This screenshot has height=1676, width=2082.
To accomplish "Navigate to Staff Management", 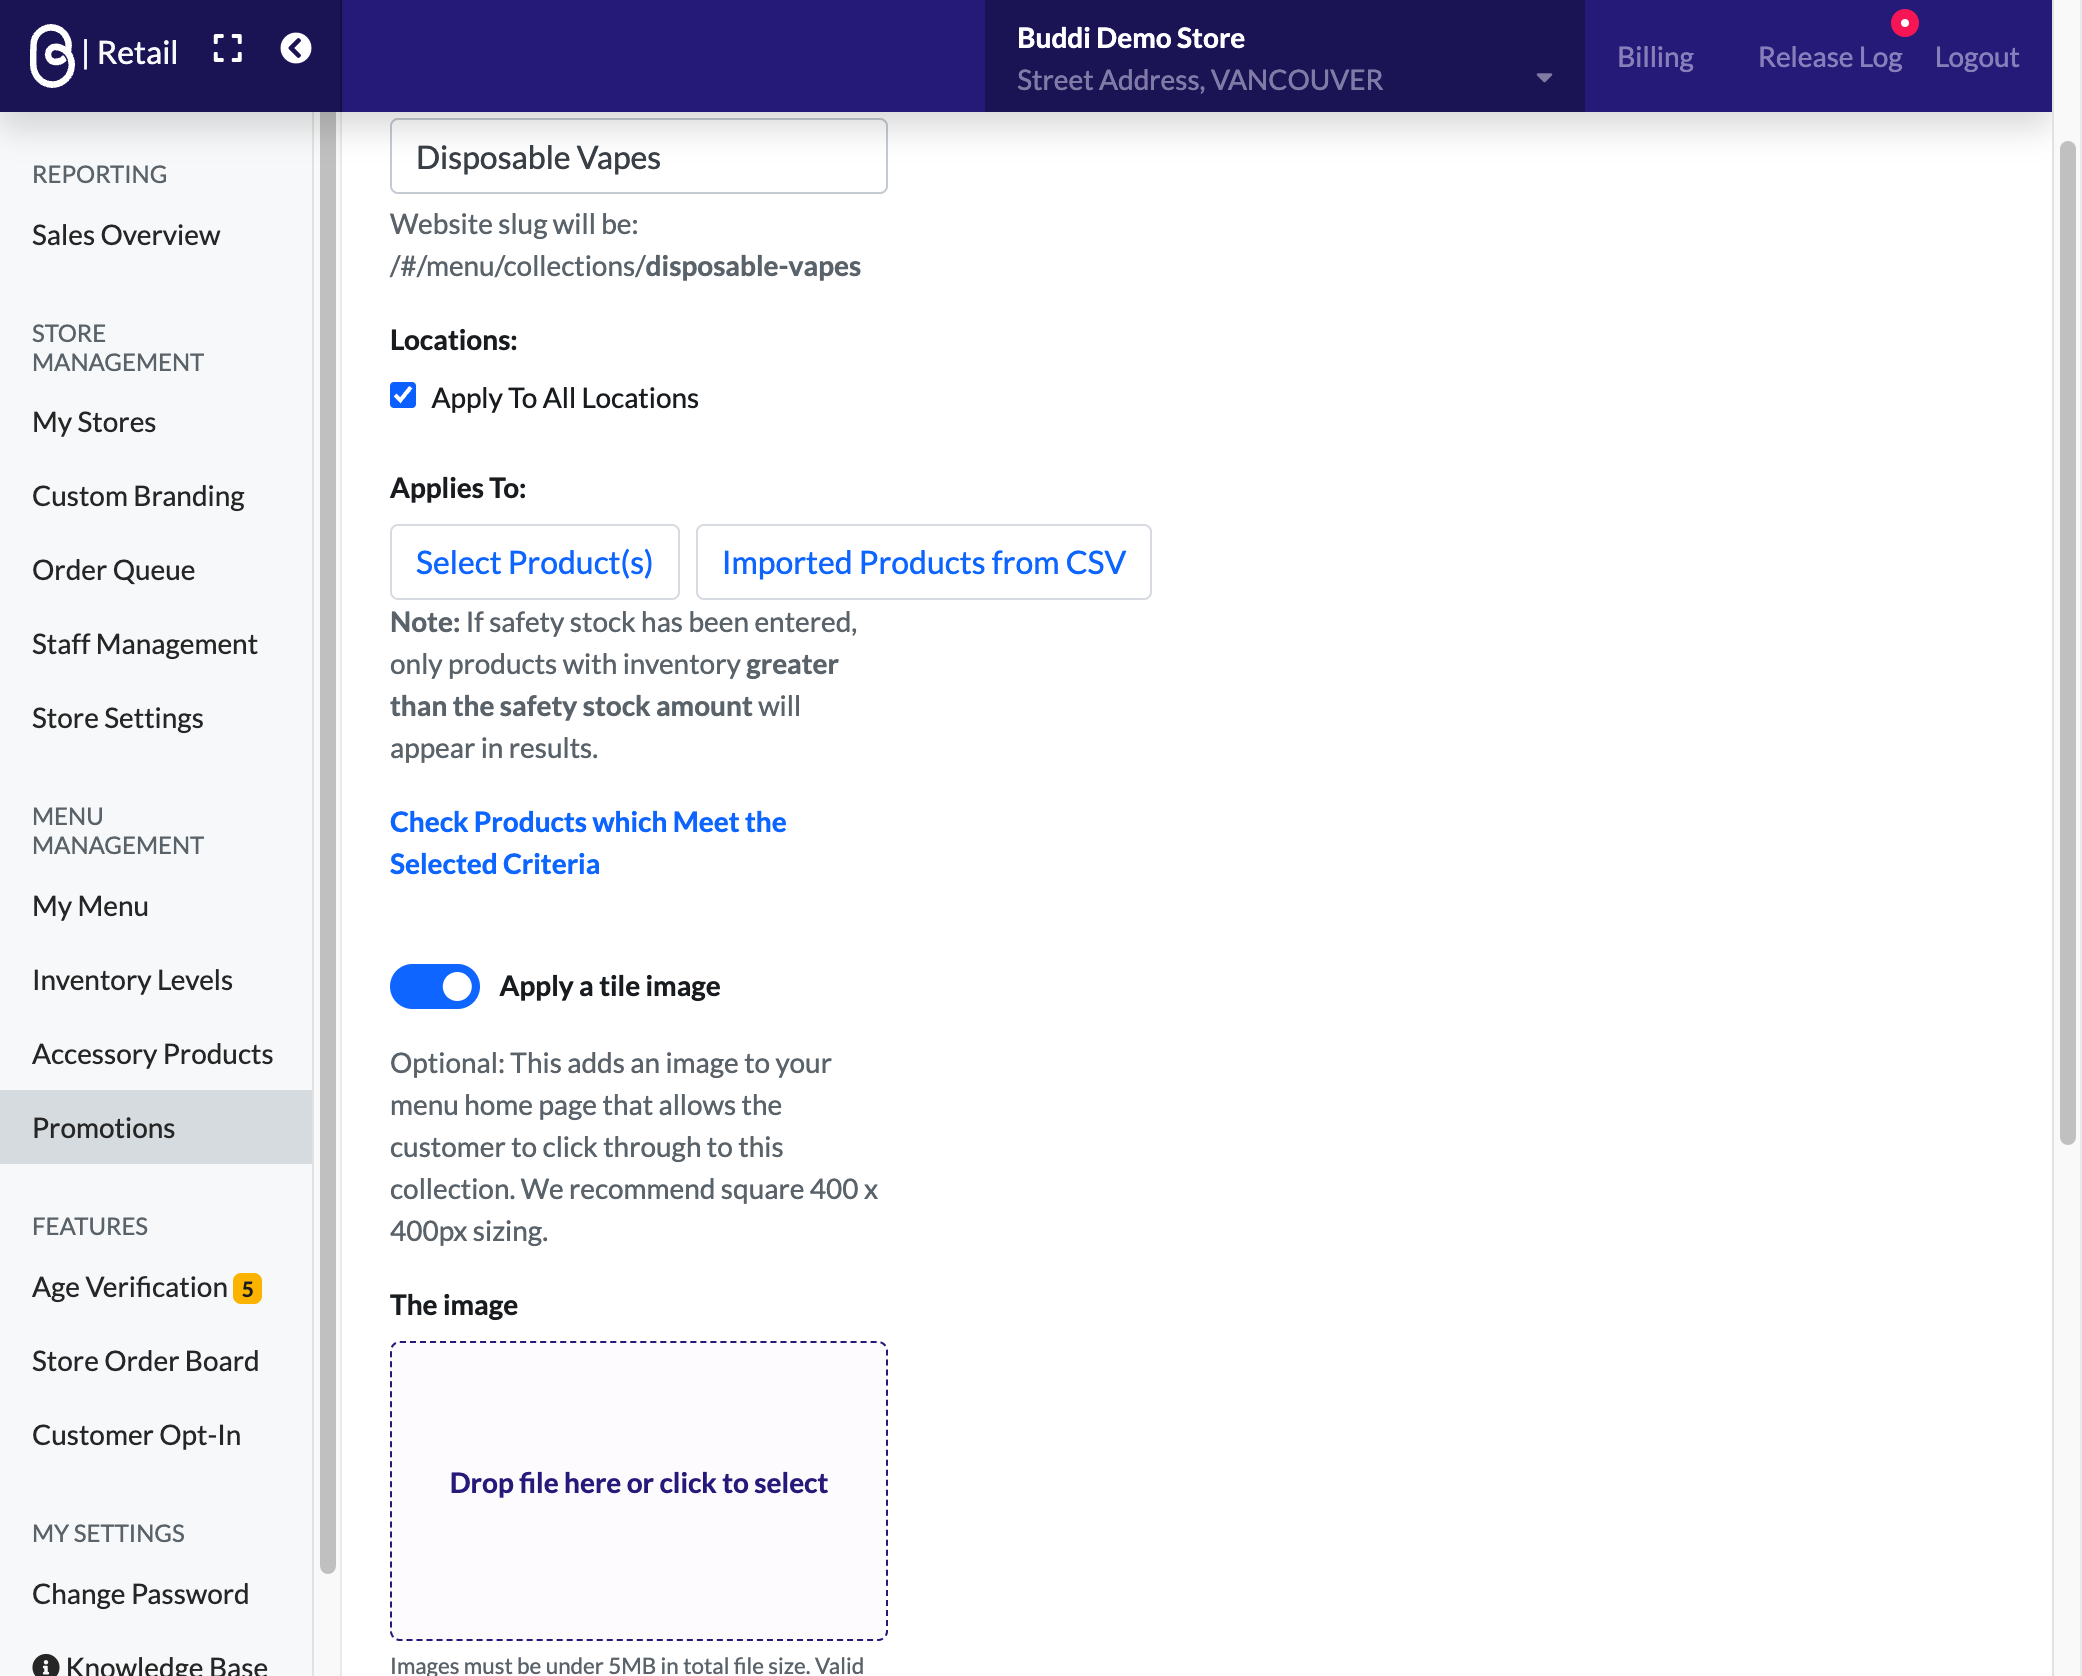I will [144, 644].
